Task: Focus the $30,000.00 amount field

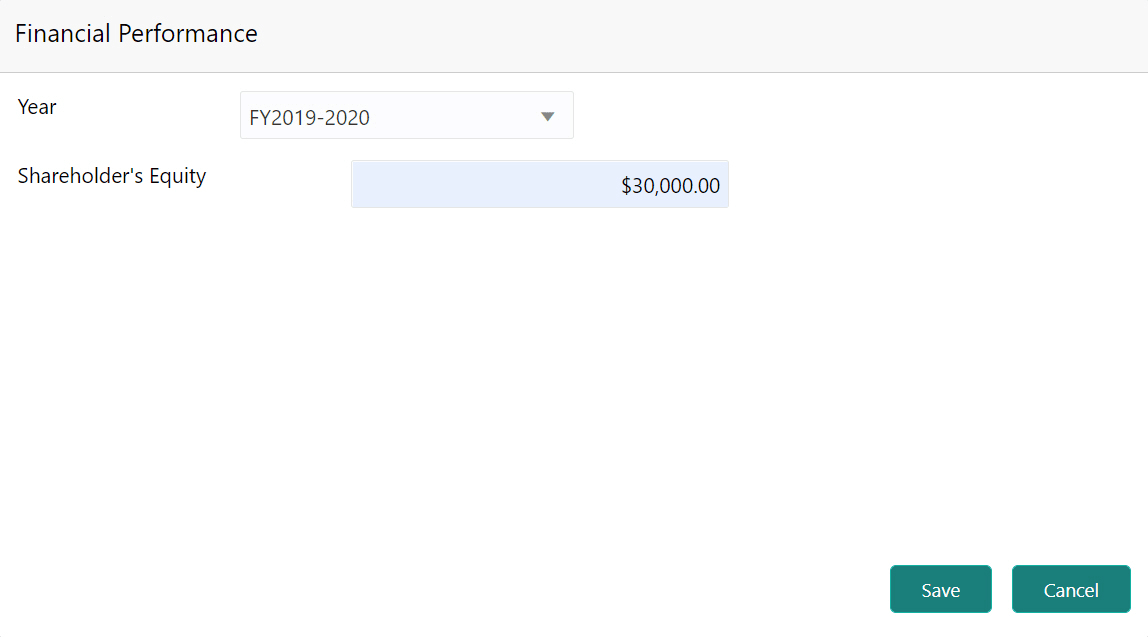Action: (x=539, y=185)
